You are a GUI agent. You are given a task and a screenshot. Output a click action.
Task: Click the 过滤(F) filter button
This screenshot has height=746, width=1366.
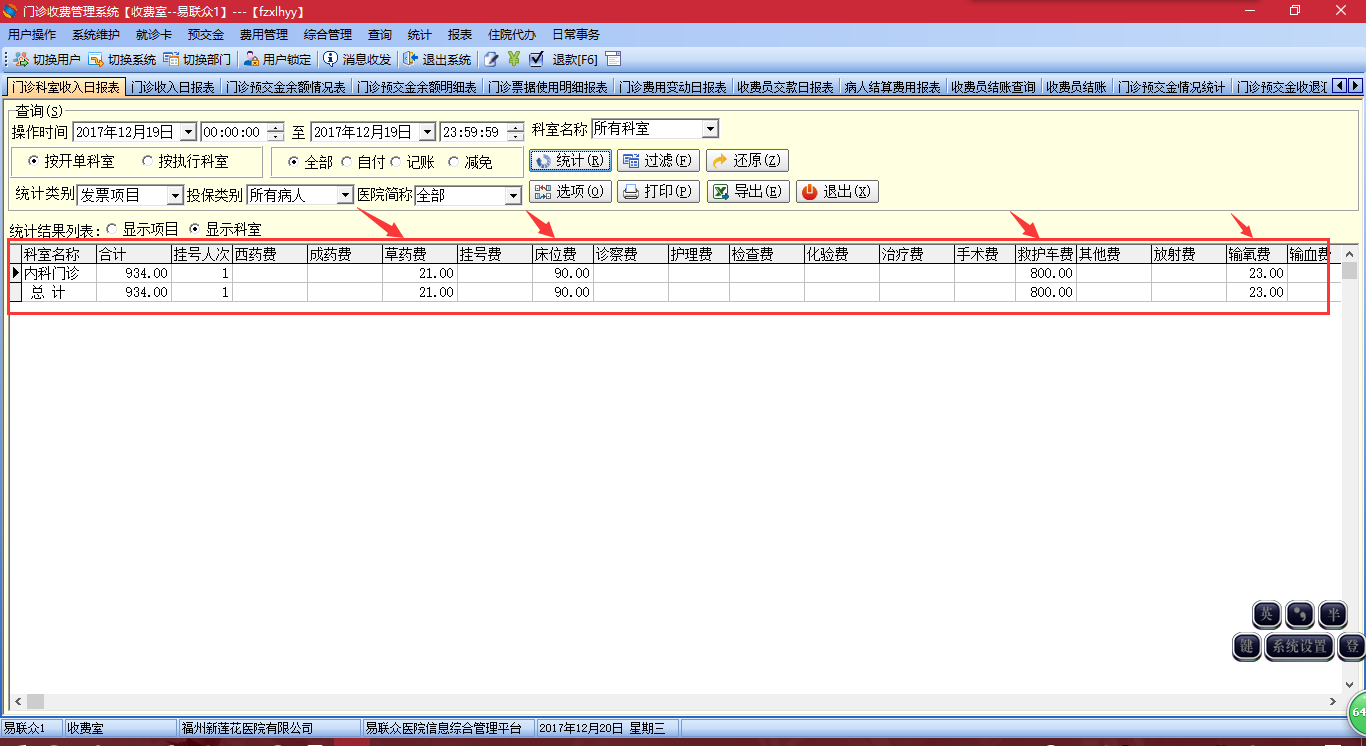(x=658, y=160)
